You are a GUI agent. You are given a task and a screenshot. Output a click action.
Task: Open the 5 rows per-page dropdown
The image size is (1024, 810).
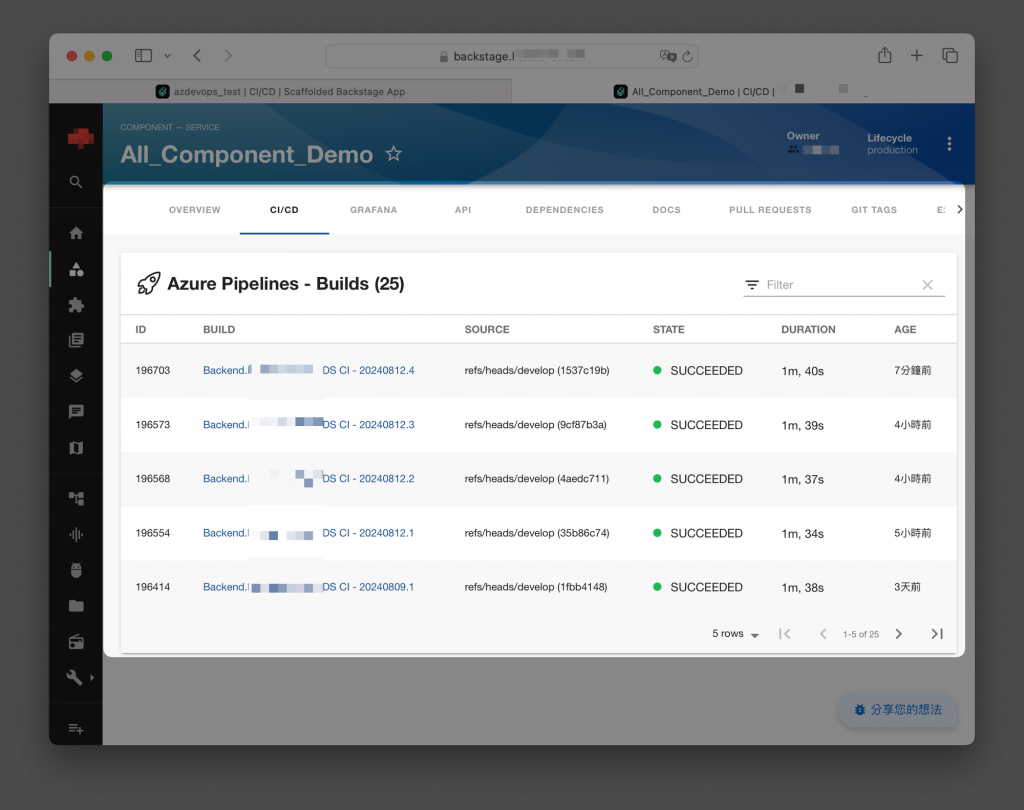pyautogui.click(x=735, y=634)
